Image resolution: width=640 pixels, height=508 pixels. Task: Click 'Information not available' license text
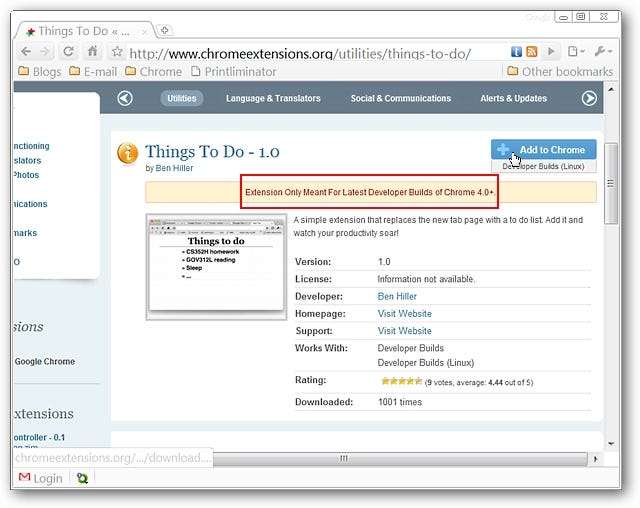(426, 279)
